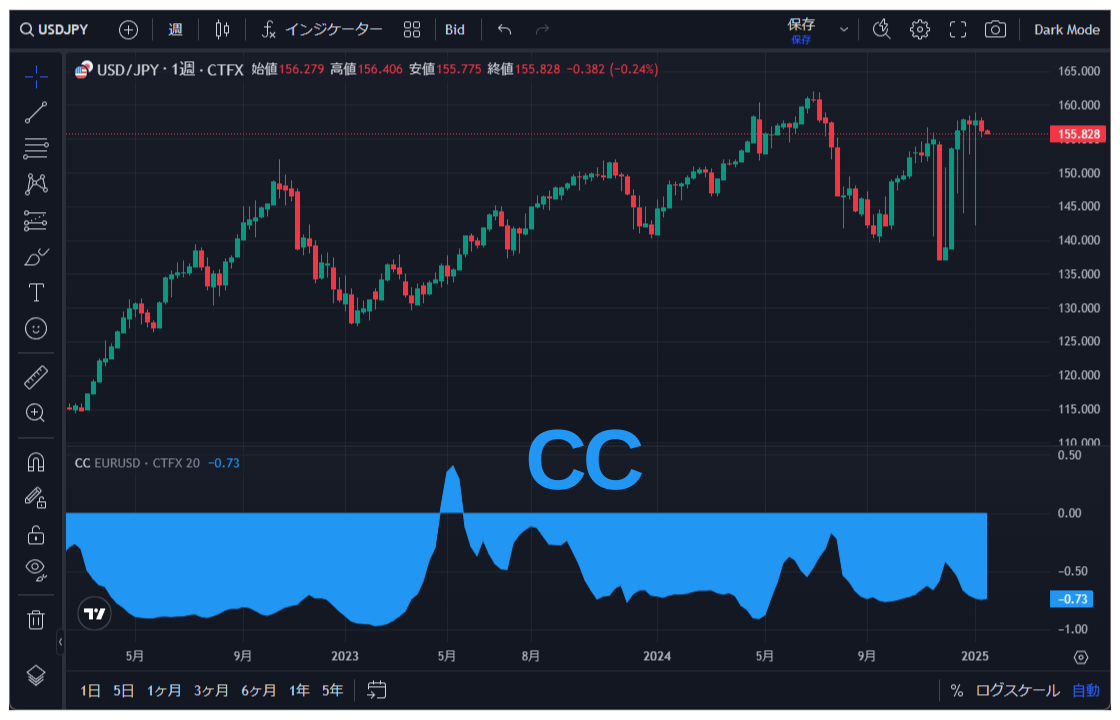Open the go-to-date calendar icon
The height and width of the screenshot is (720, 1120).
tap(376, 690)
